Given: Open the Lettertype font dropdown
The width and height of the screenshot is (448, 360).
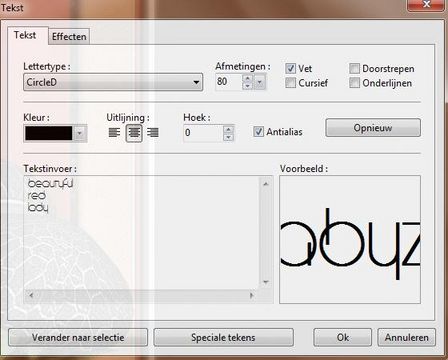Looking at the screenshot, I should point(113,82).
